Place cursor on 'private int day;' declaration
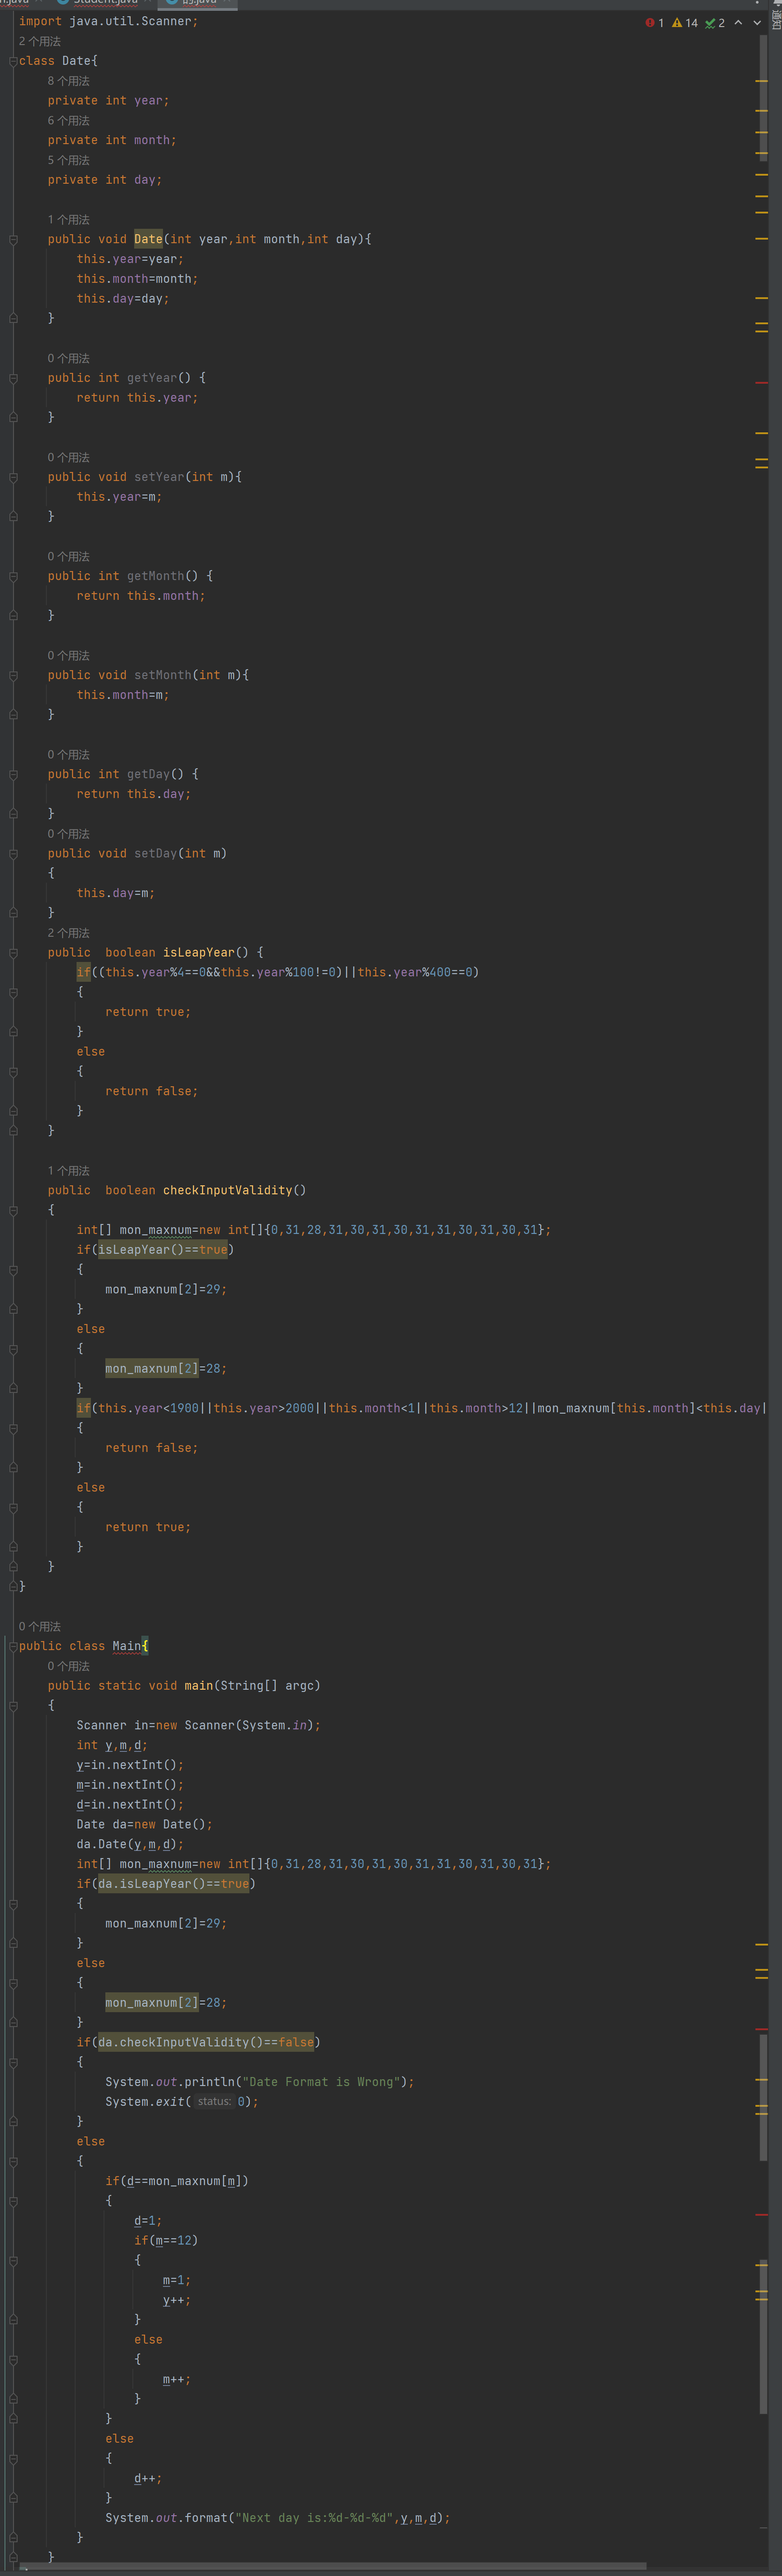 tap(105, 180)
